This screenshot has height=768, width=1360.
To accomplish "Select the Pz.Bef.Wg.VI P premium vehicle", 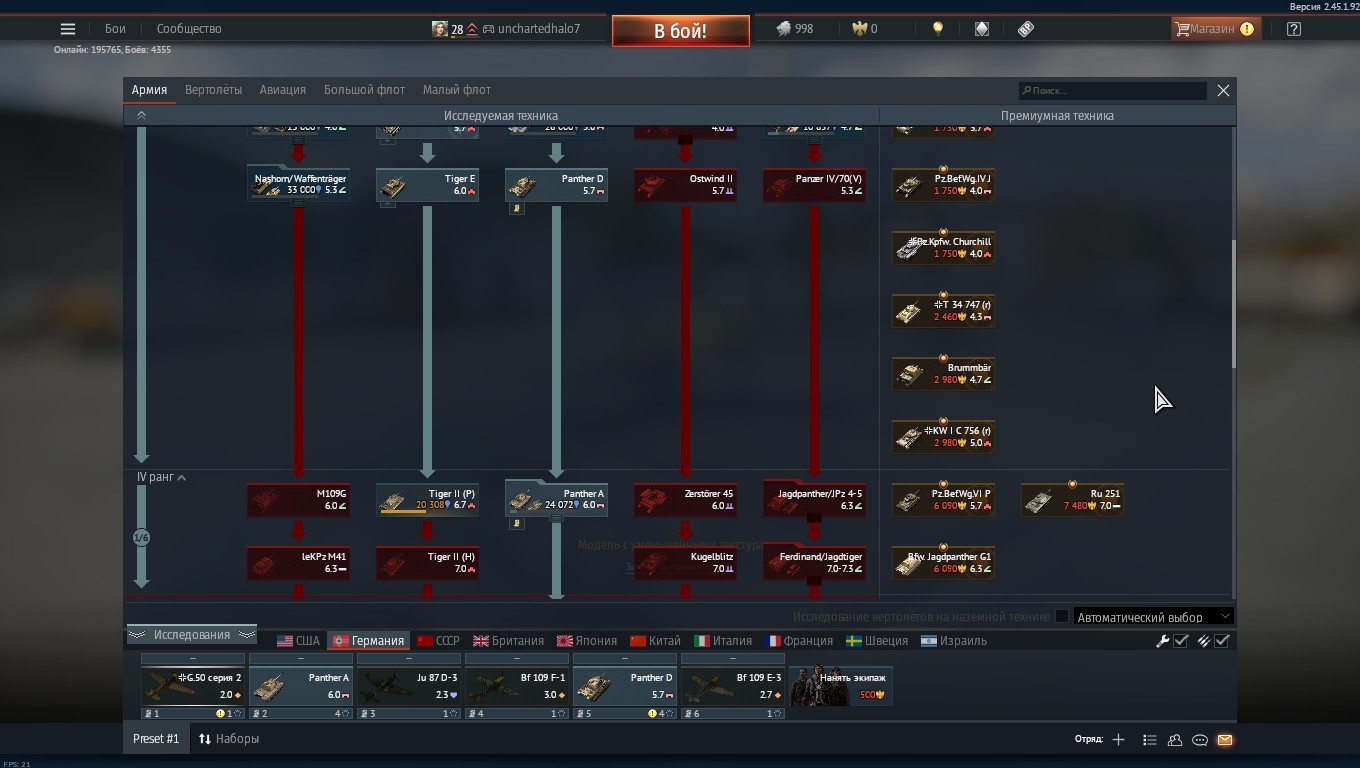I will tap(943, 499).
